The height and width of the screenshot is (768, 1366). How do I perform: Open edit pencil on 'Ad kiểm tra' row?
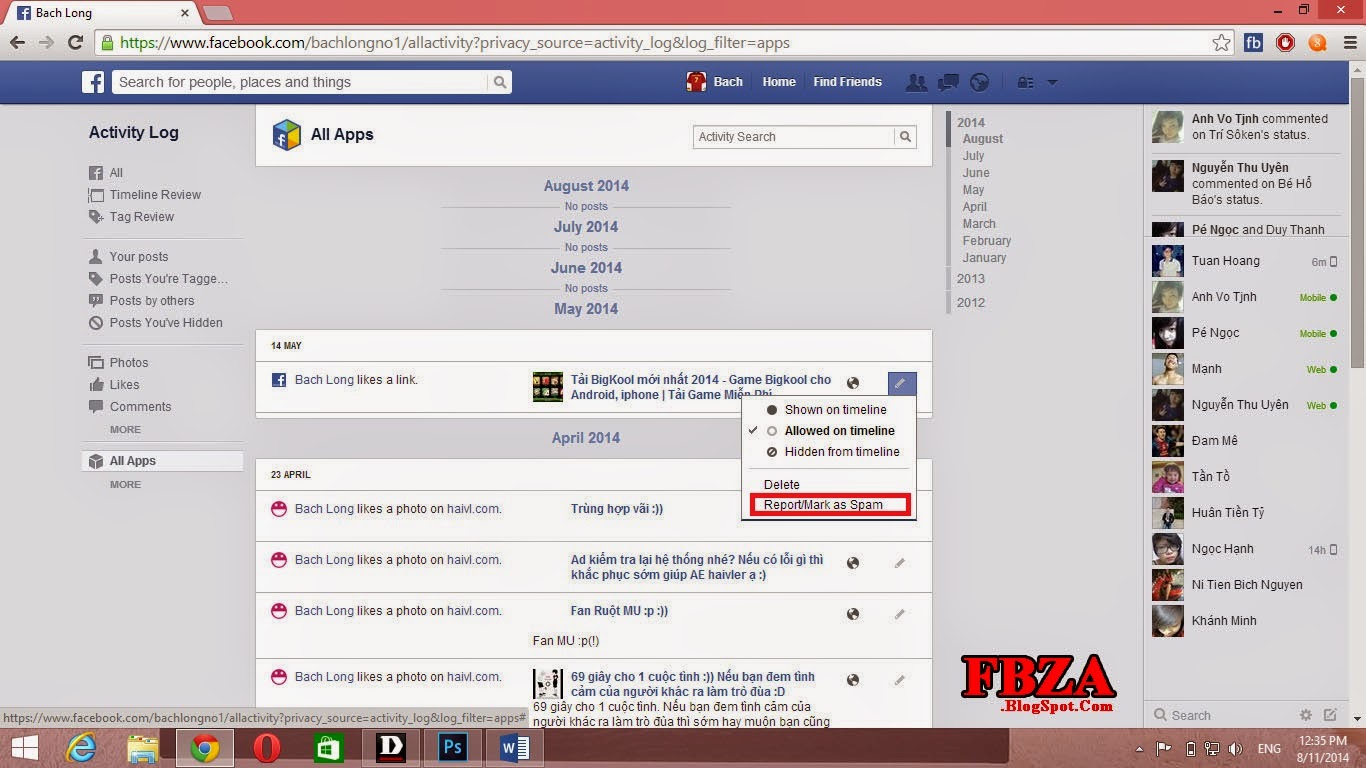click(x=900, y=563)
